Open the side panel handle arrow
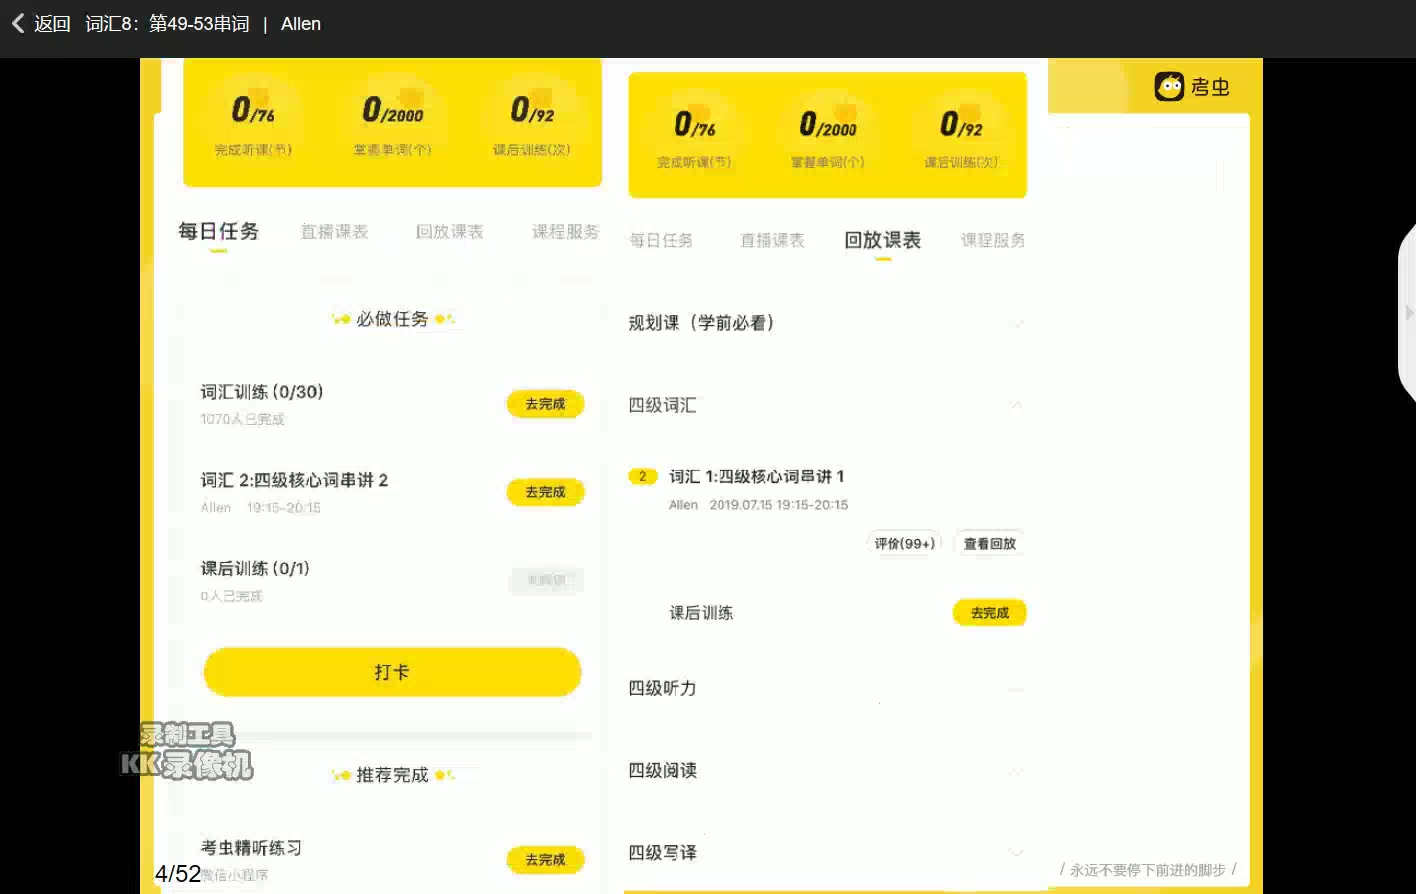1416x894 pixels. [x=1408, y=313]
